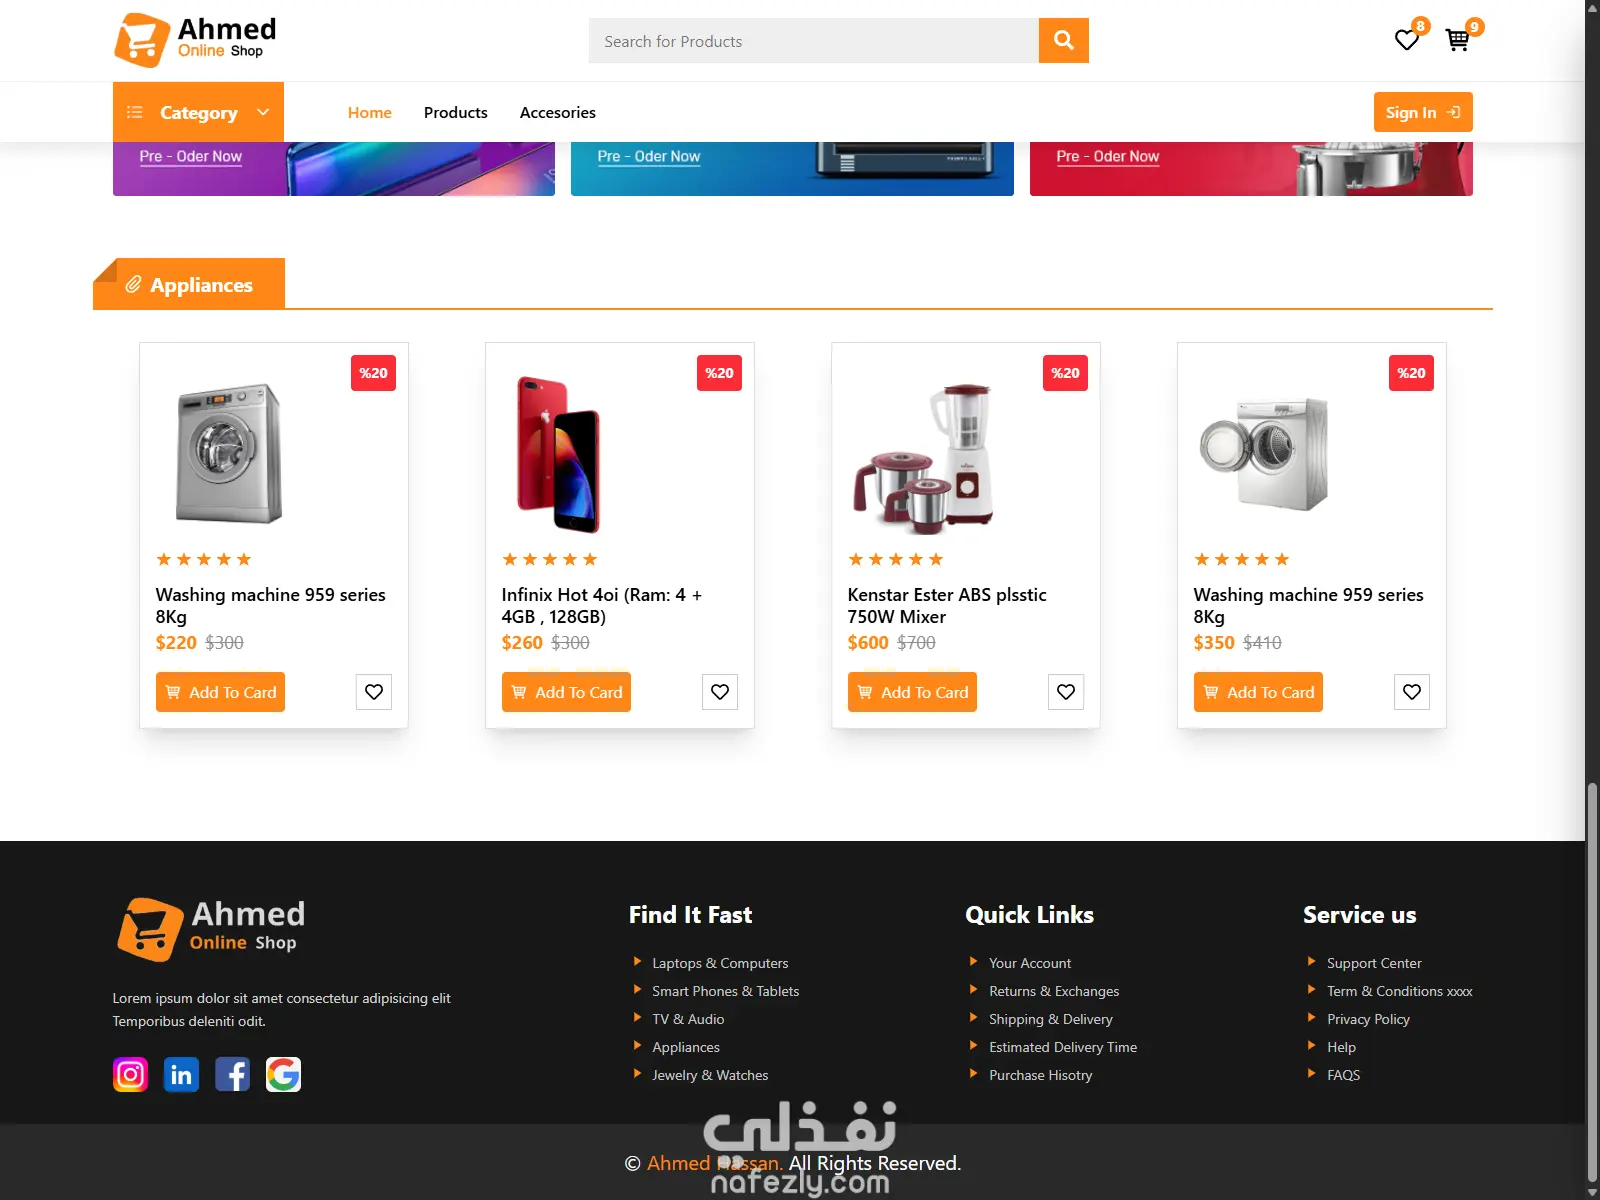Expand the Category dropdown menu

(198, 112)
